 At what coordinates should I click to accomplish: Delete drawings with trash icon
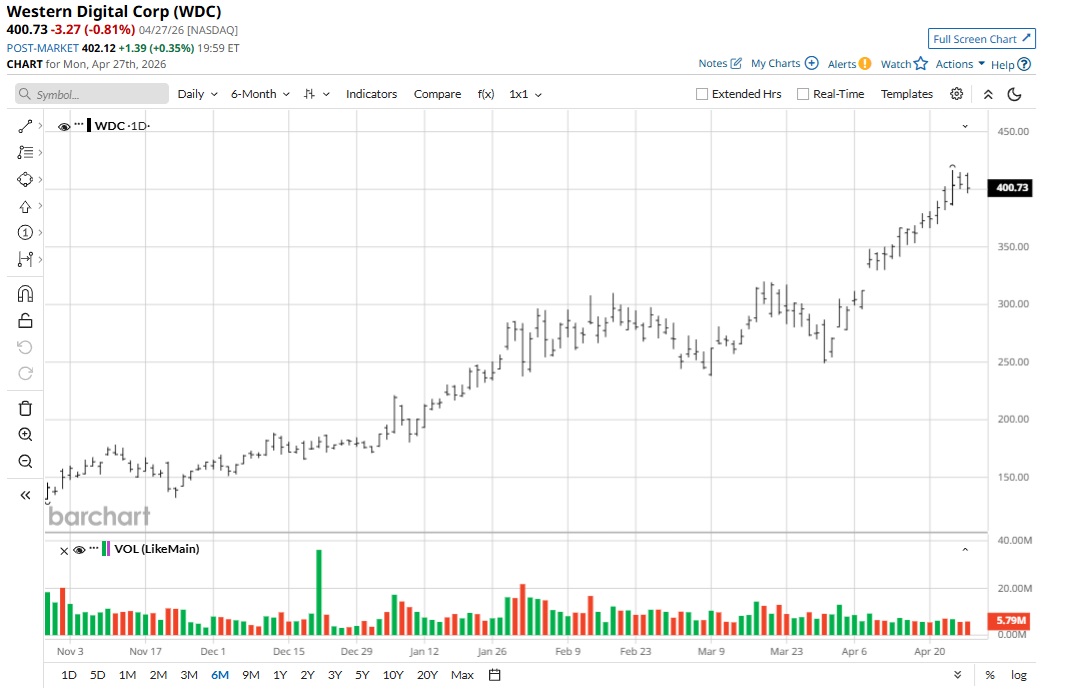click(25, 409)
